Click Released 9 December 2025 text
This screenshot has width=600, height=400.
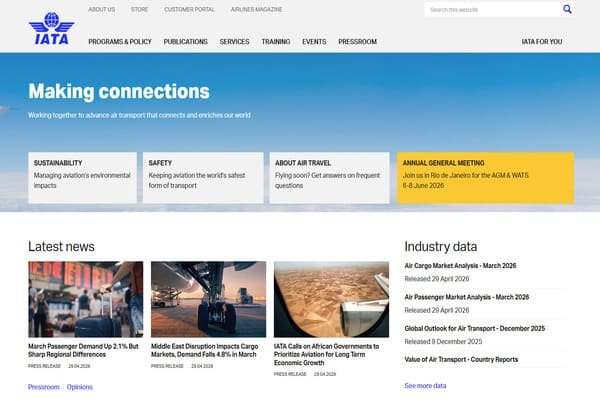(443, 341)
